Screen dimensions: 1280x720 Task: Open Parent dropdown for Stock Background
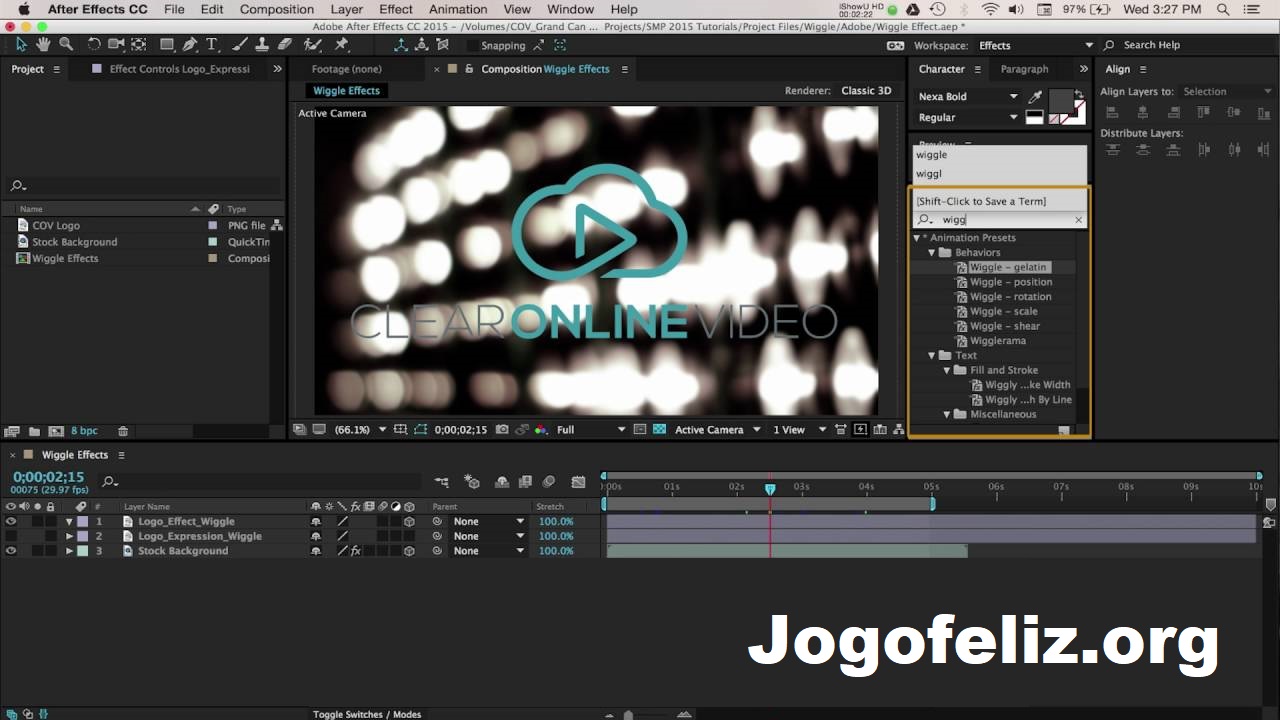(488, 551)
